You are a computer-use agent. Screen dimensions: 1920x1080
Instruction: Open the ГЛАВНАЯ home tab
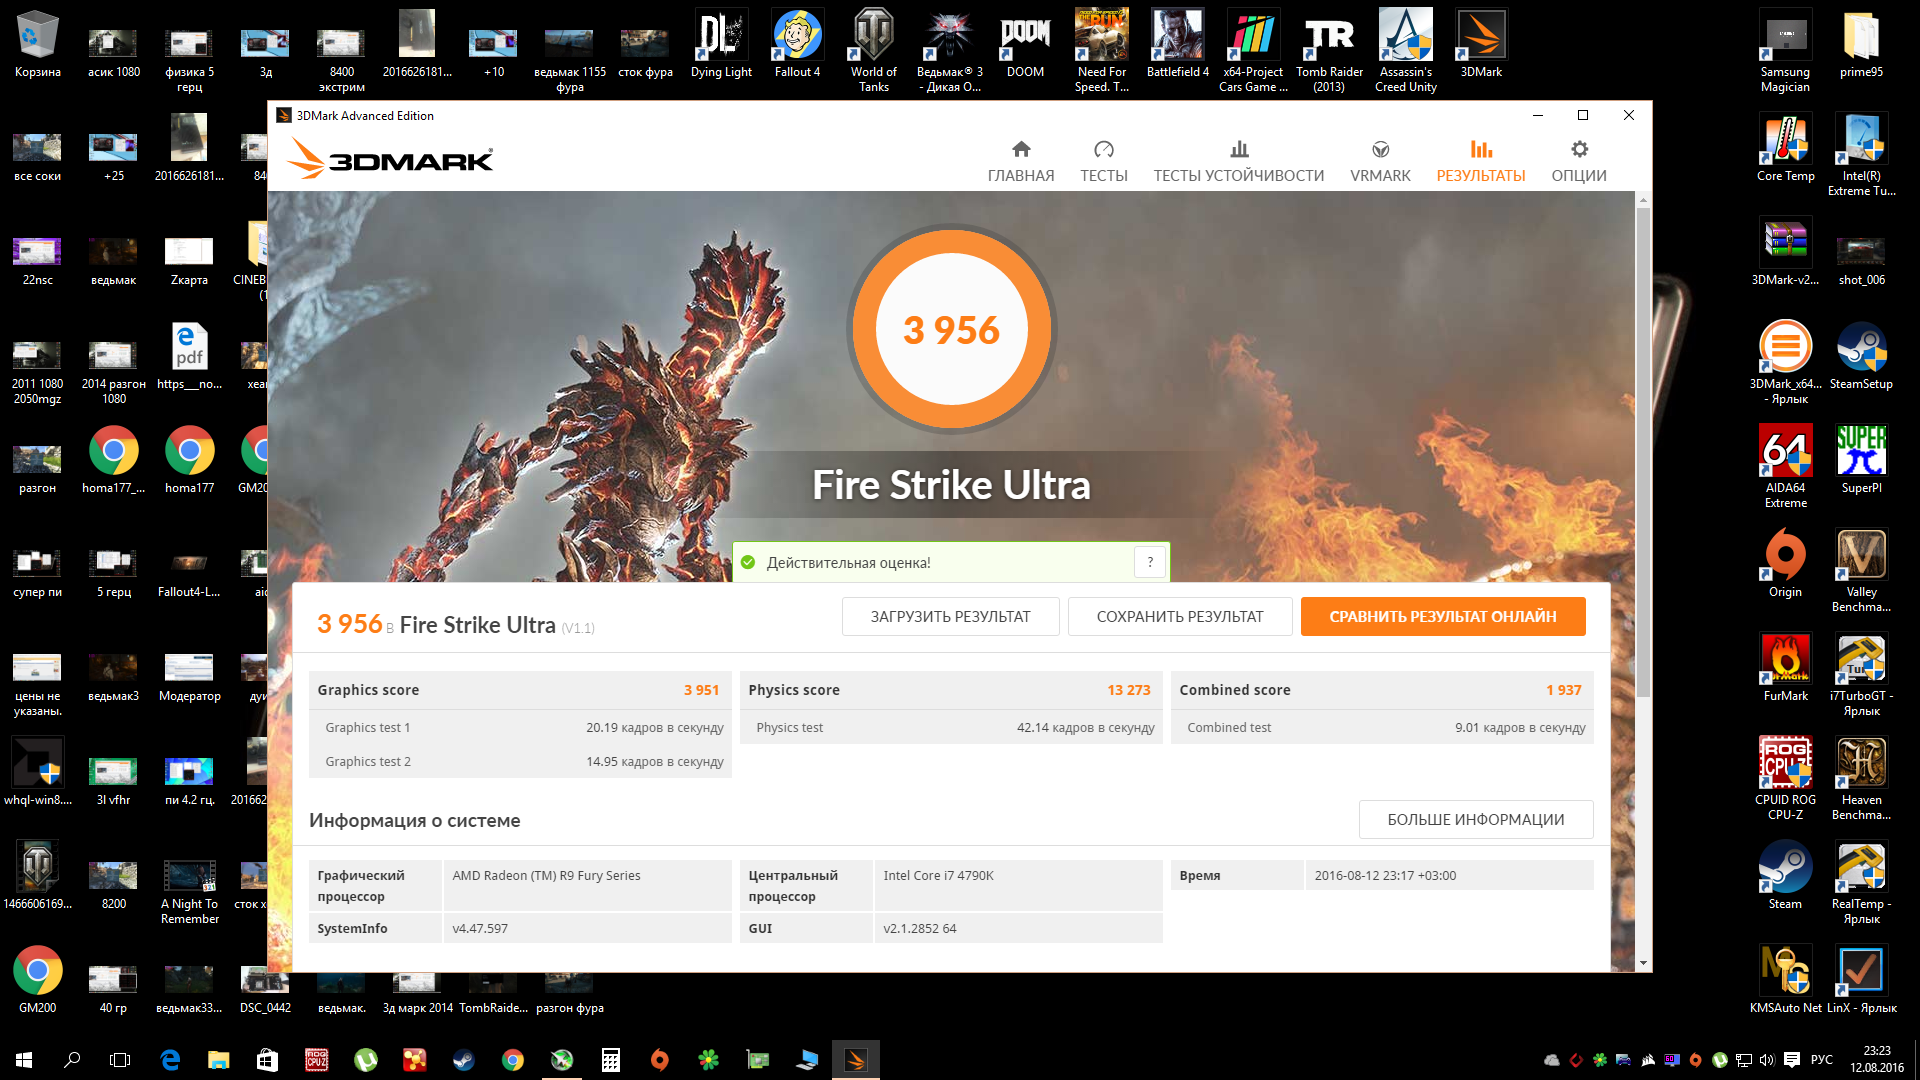[1020, 161]
